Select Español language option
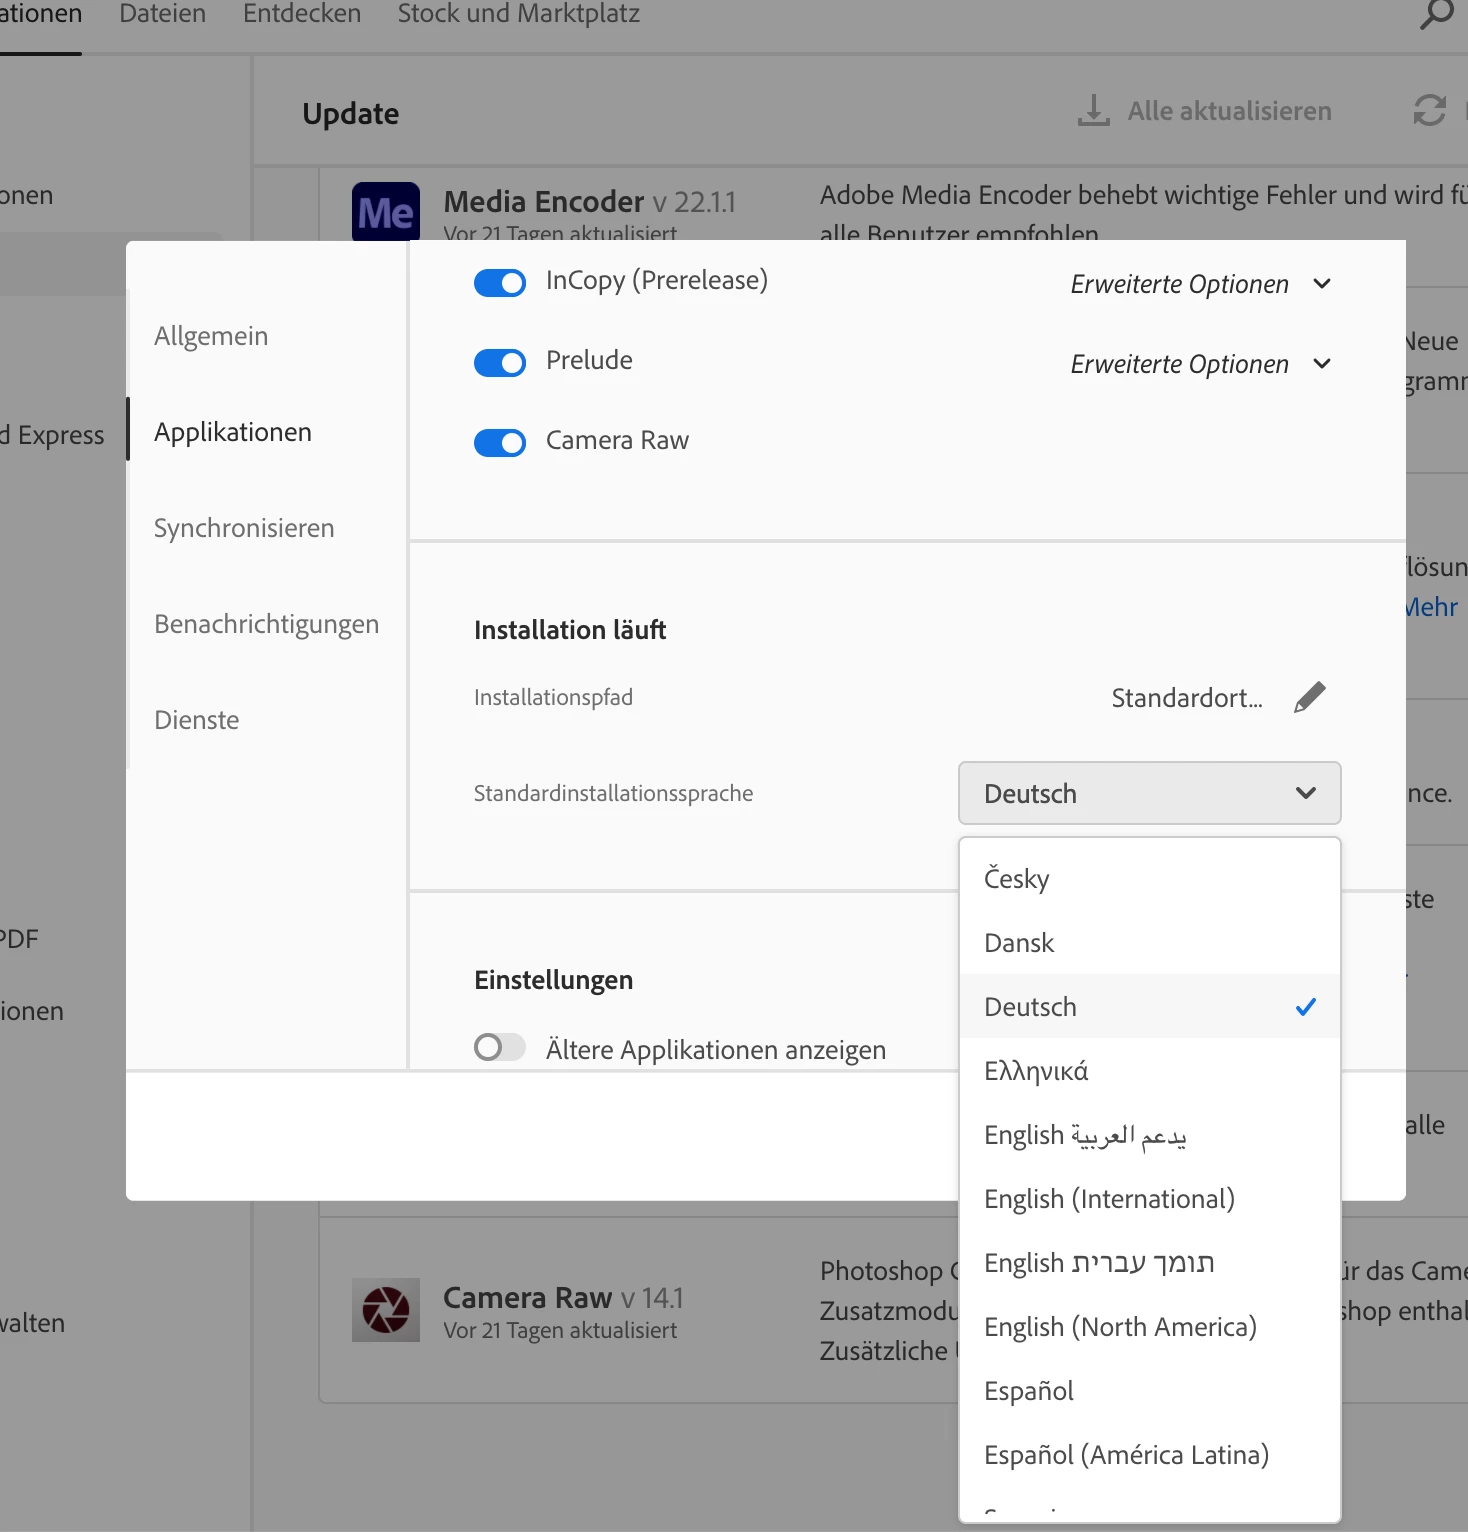The image size is (1468, 1532). pyautogui.click(x=1150, y=1391)
